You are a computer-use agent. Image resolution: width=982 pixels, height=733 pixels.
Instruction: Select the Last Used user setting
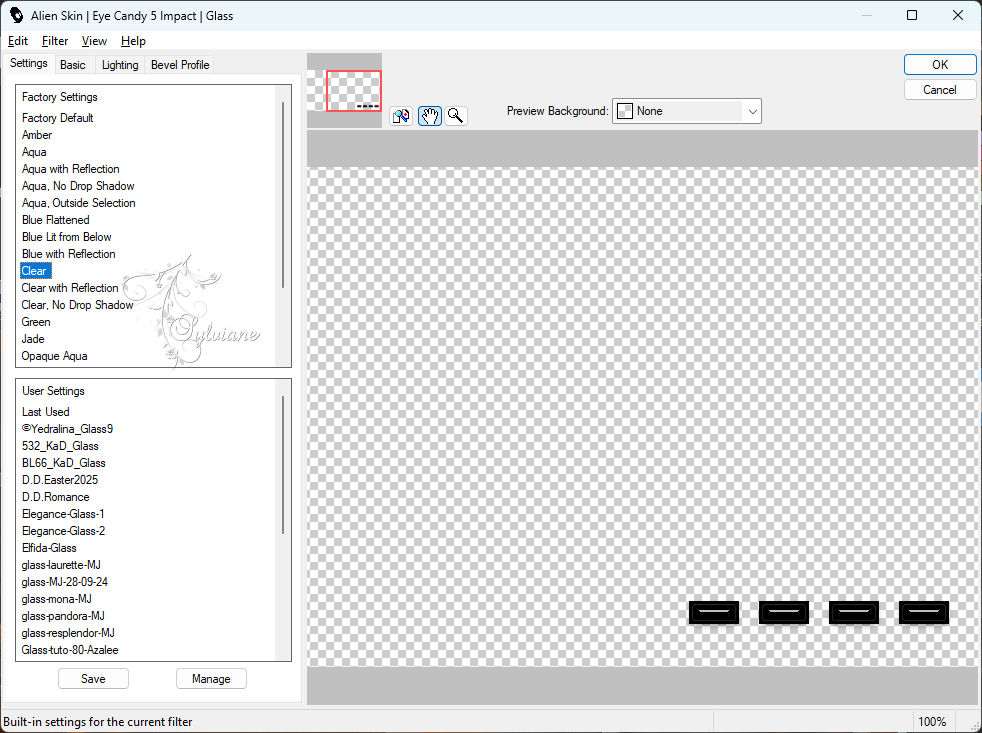45,412
